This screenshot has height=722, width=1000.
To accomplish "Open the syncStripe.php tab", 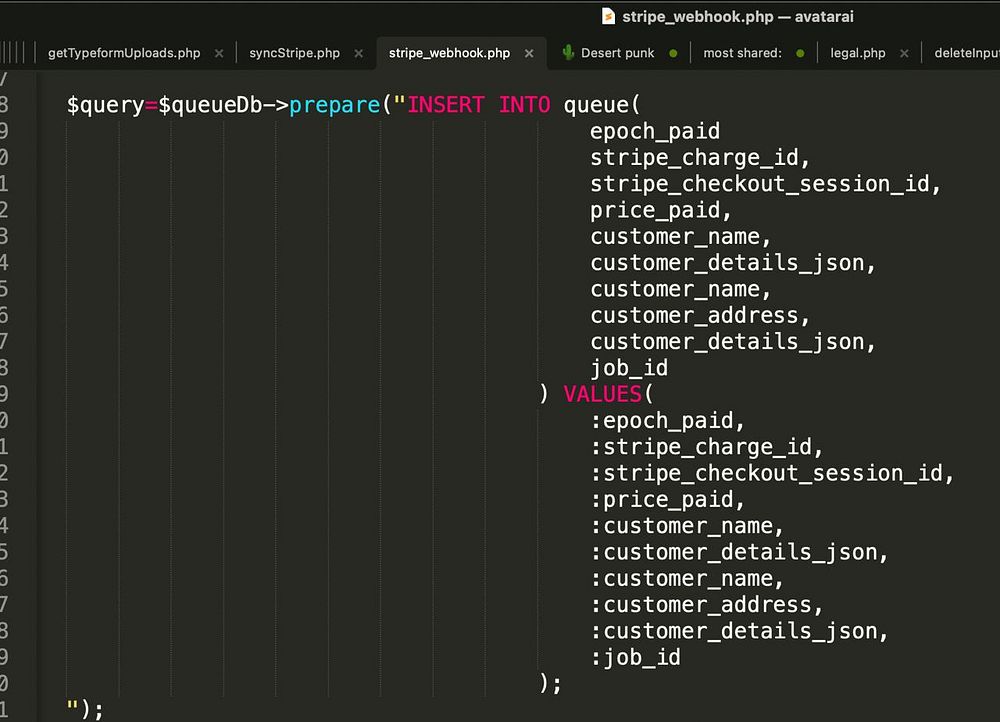I will coord(294,53).
